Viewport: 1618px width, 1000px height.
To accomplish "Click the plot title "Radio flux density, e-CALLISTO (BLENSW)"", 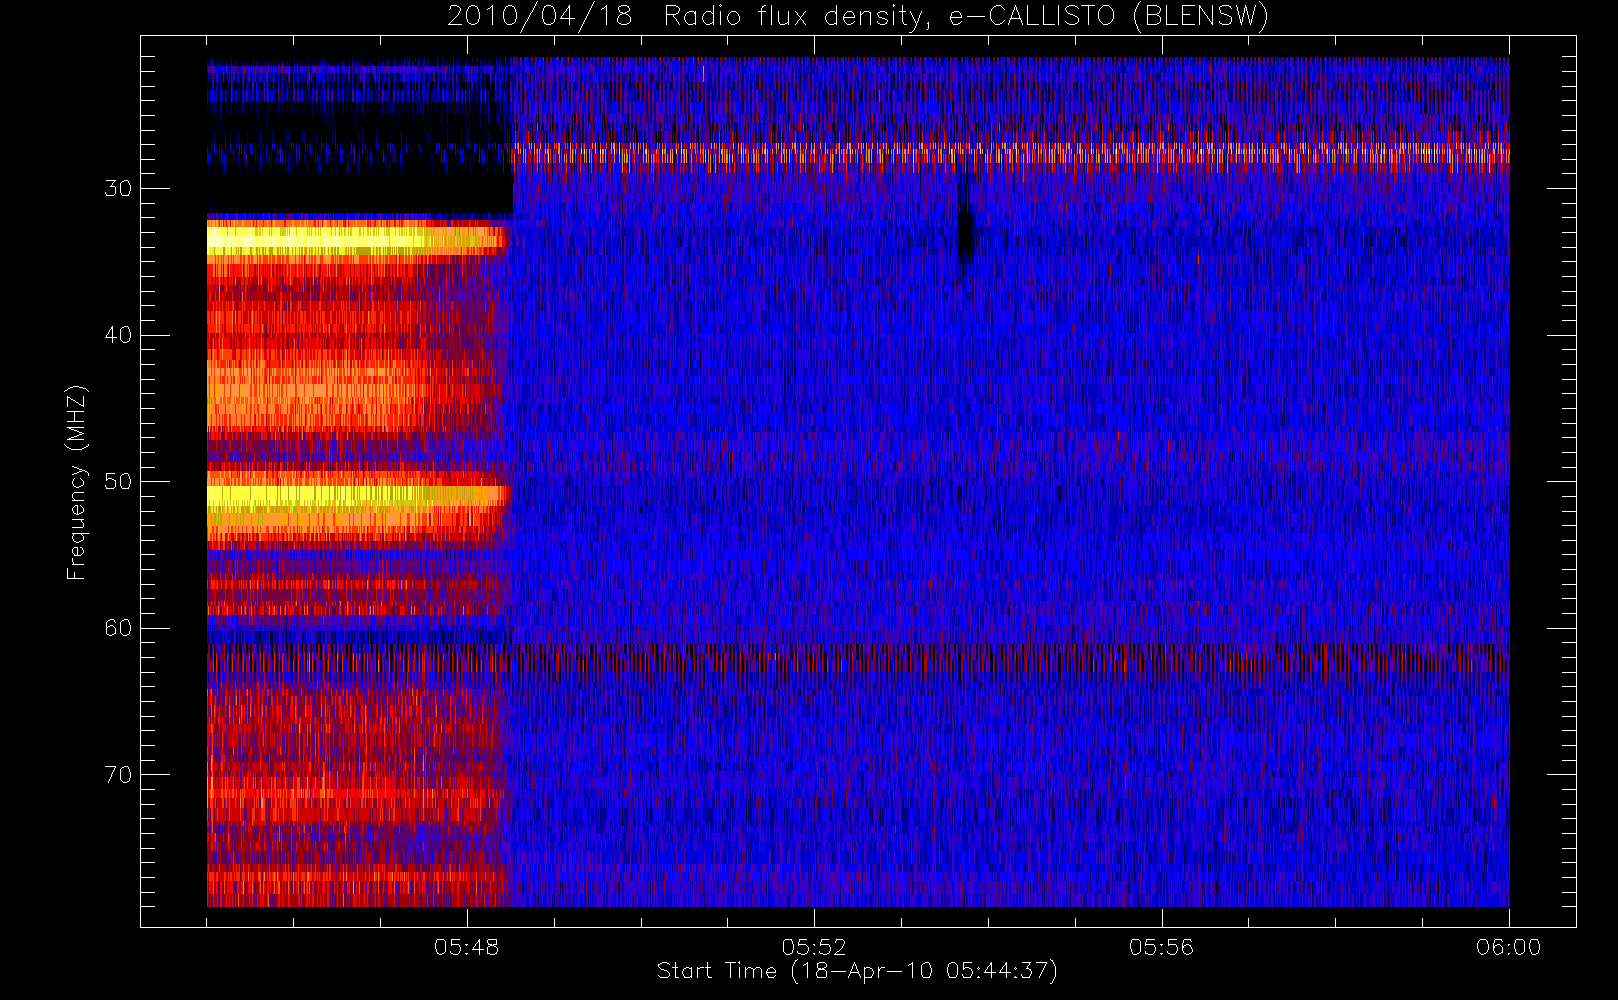I will tap(966, 17).
